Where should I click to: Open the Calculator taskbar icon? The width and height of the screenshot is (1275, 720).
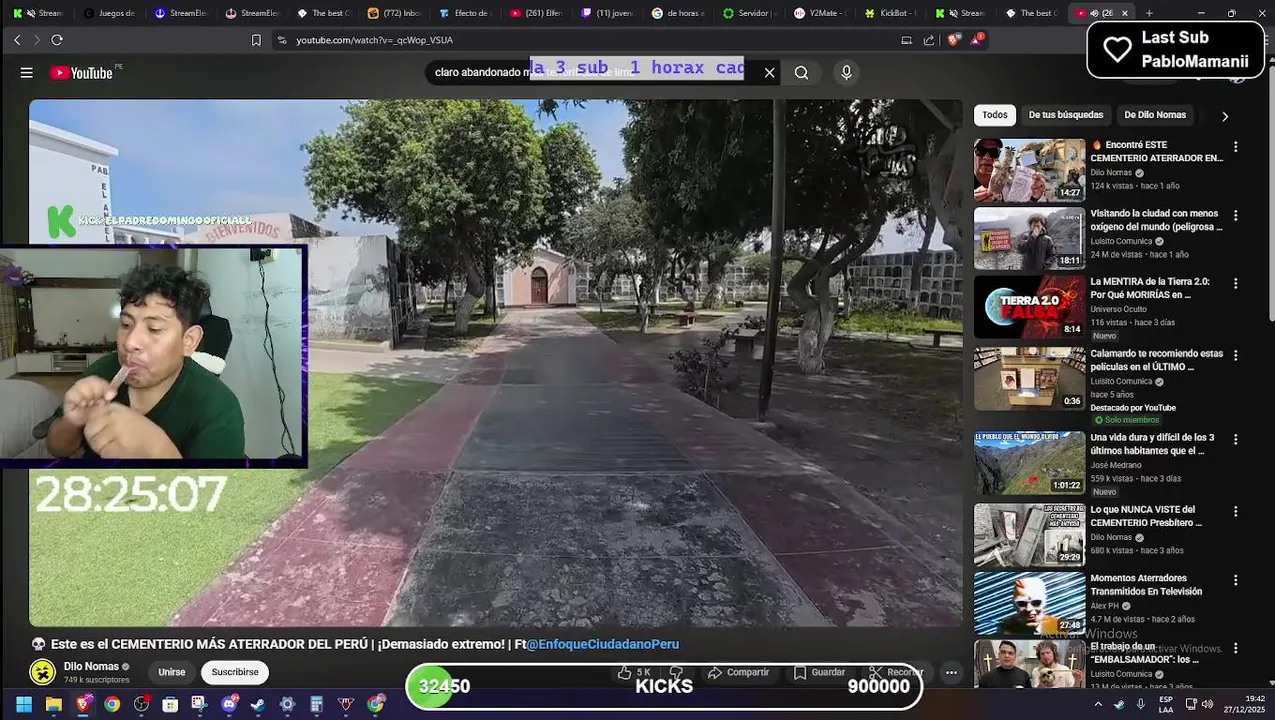317,704
